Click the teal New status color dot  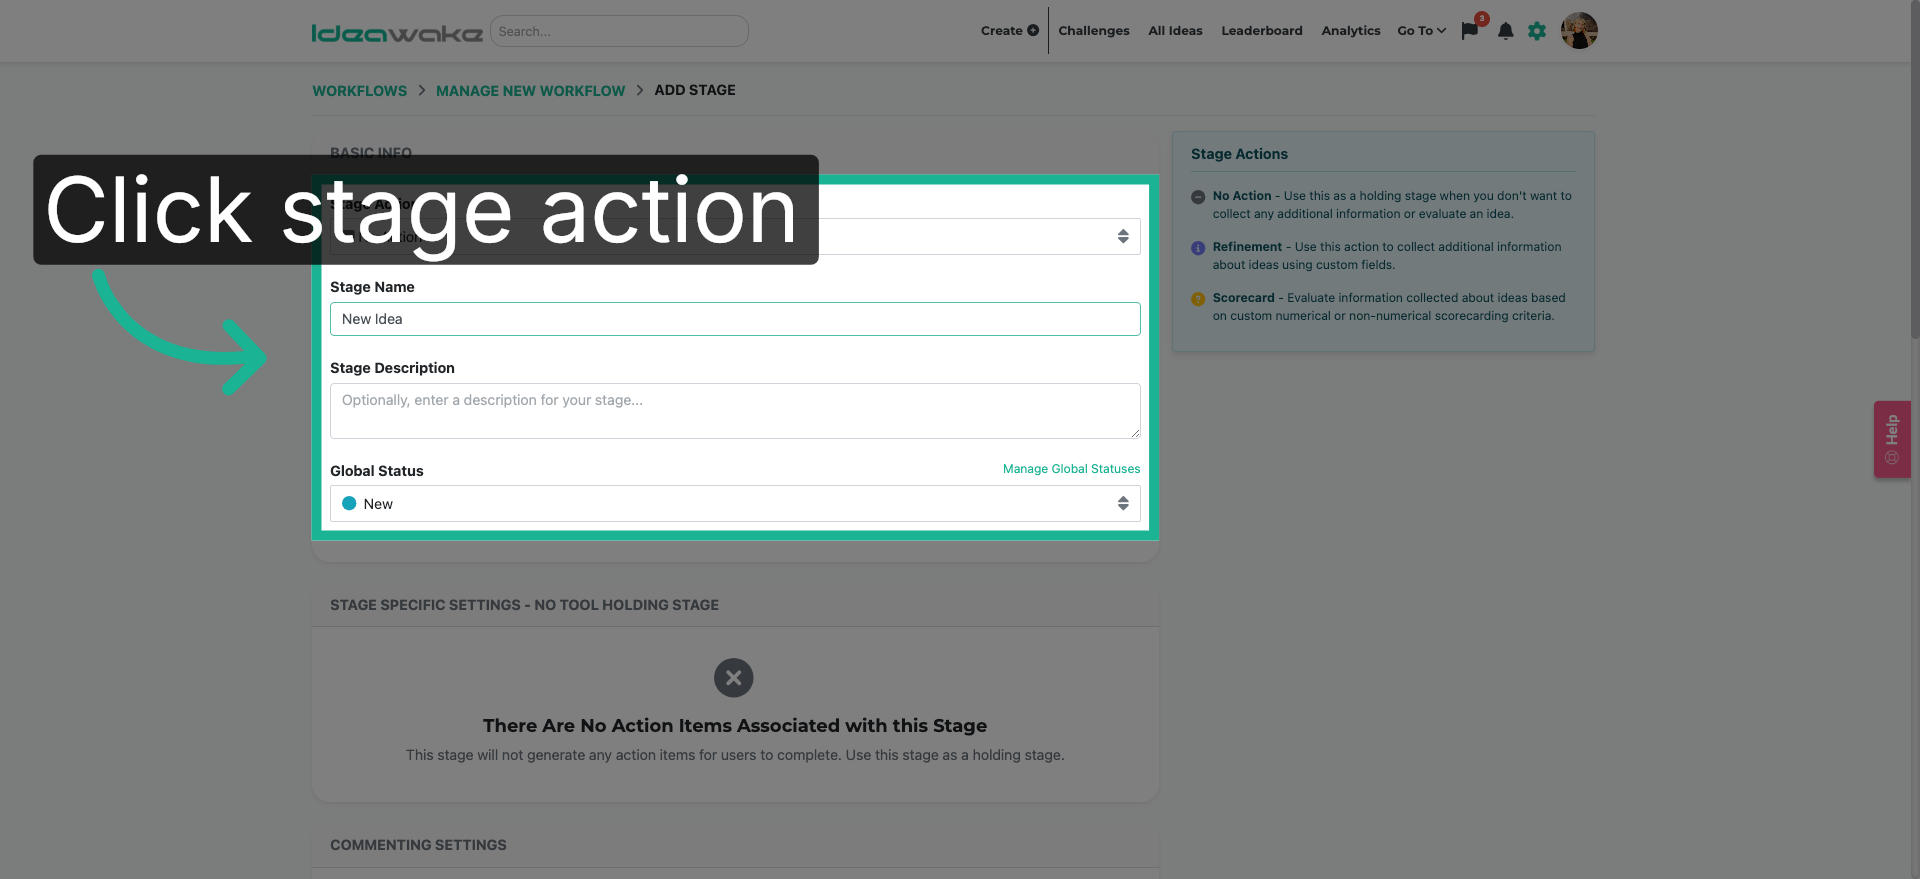349,504
